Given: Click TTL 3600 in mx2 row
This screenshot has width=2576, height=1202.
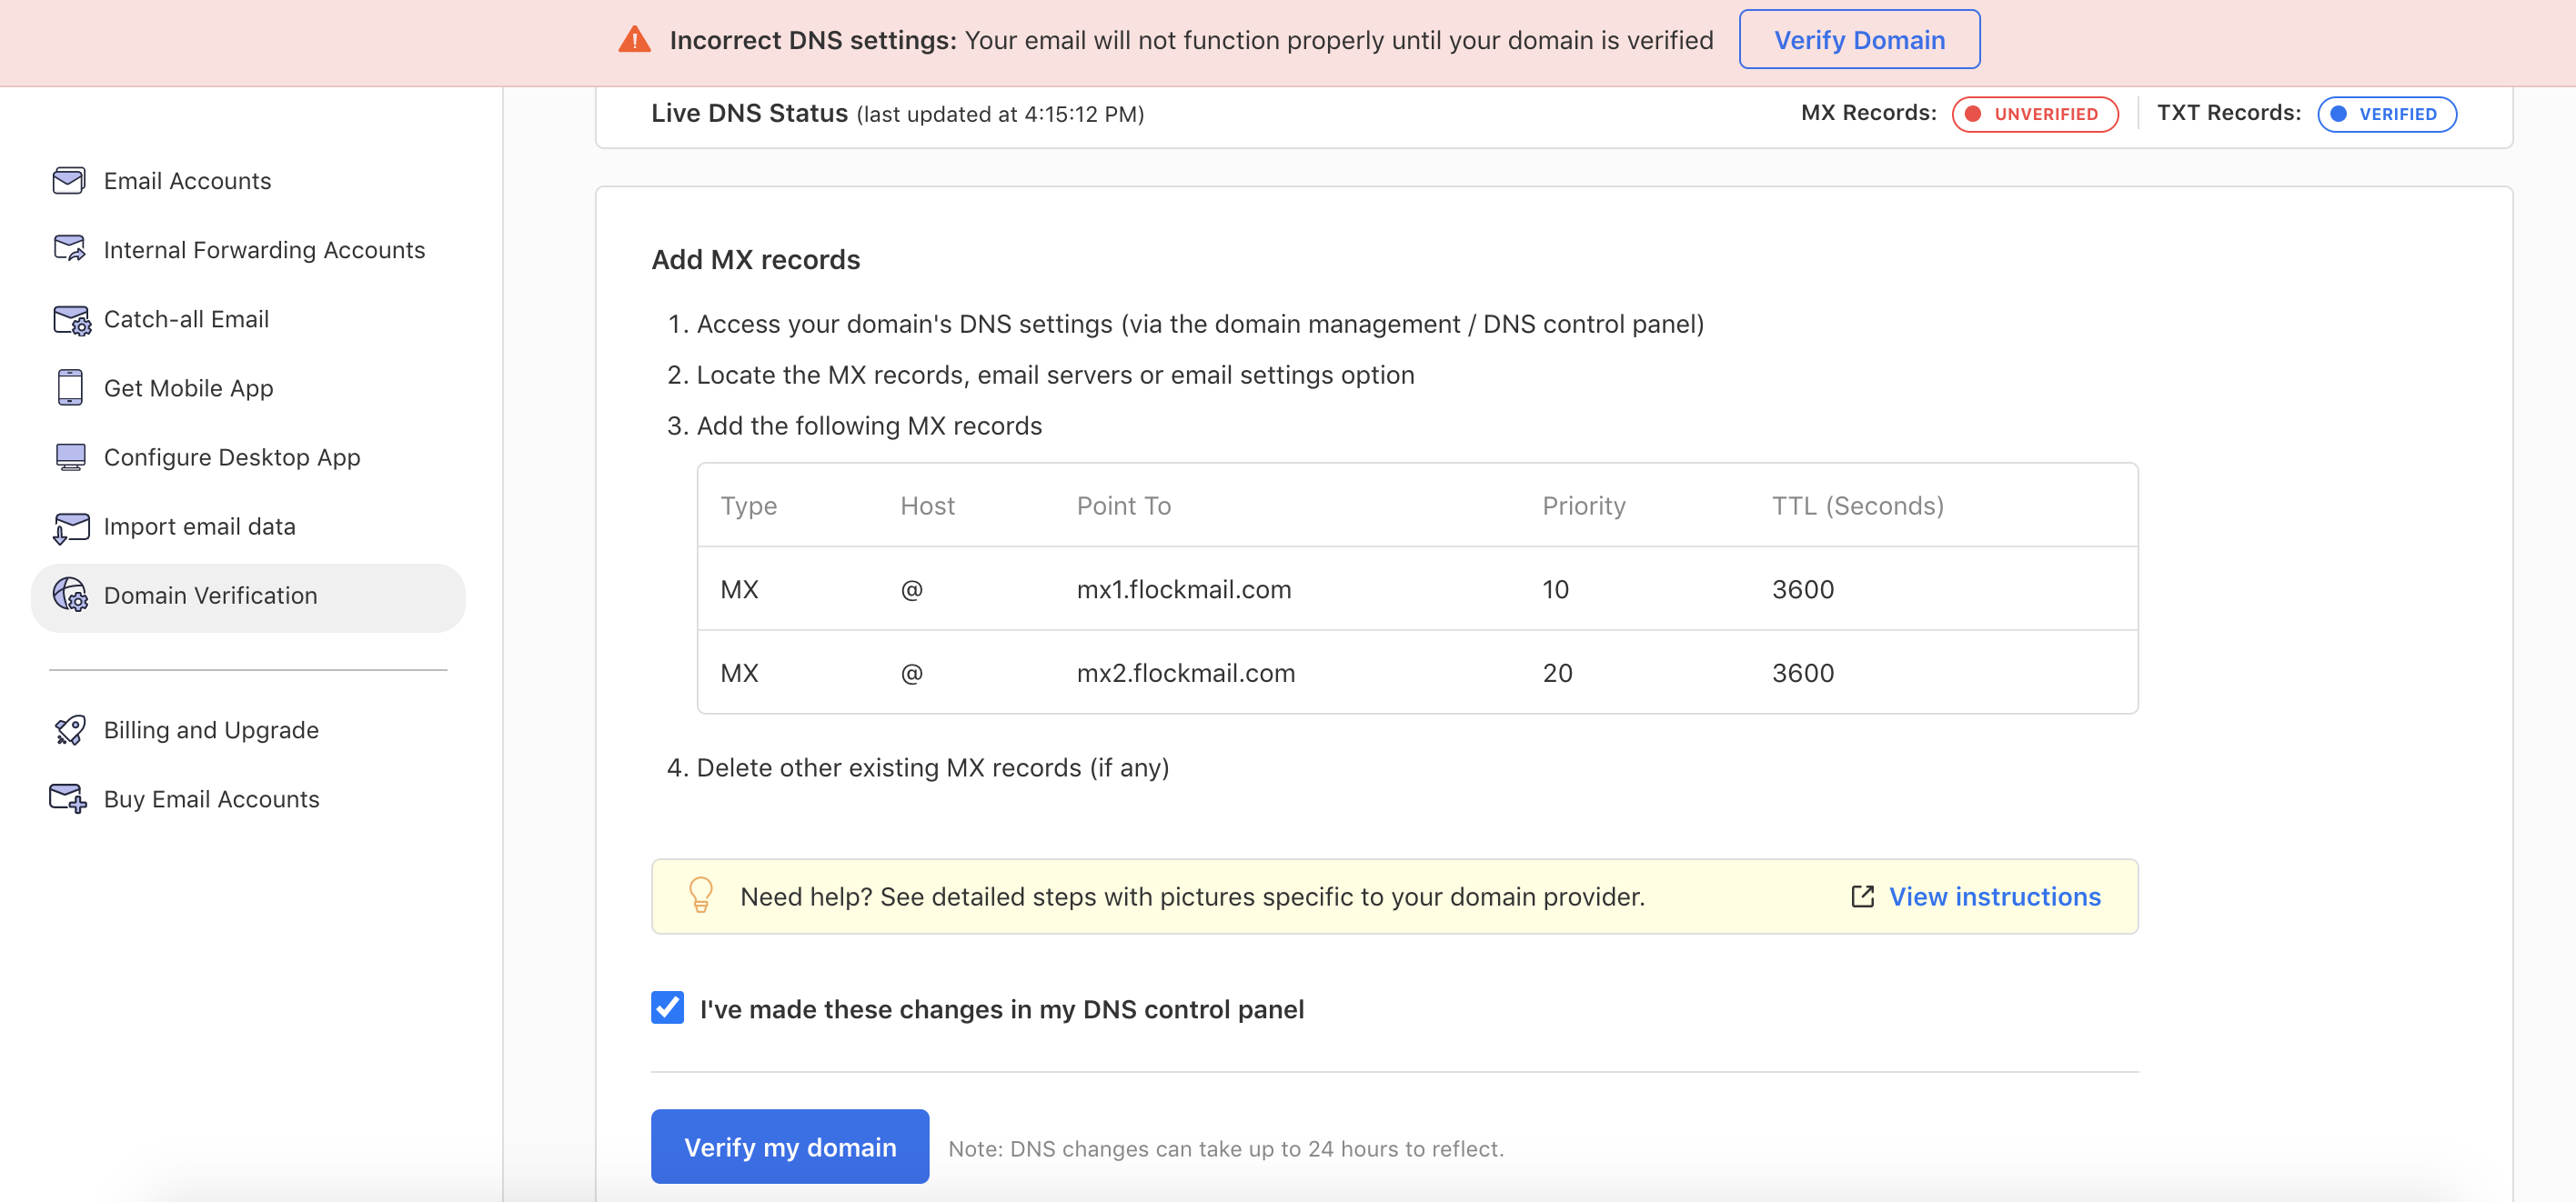Looking at the screenshot, I should pos(1803,674).
